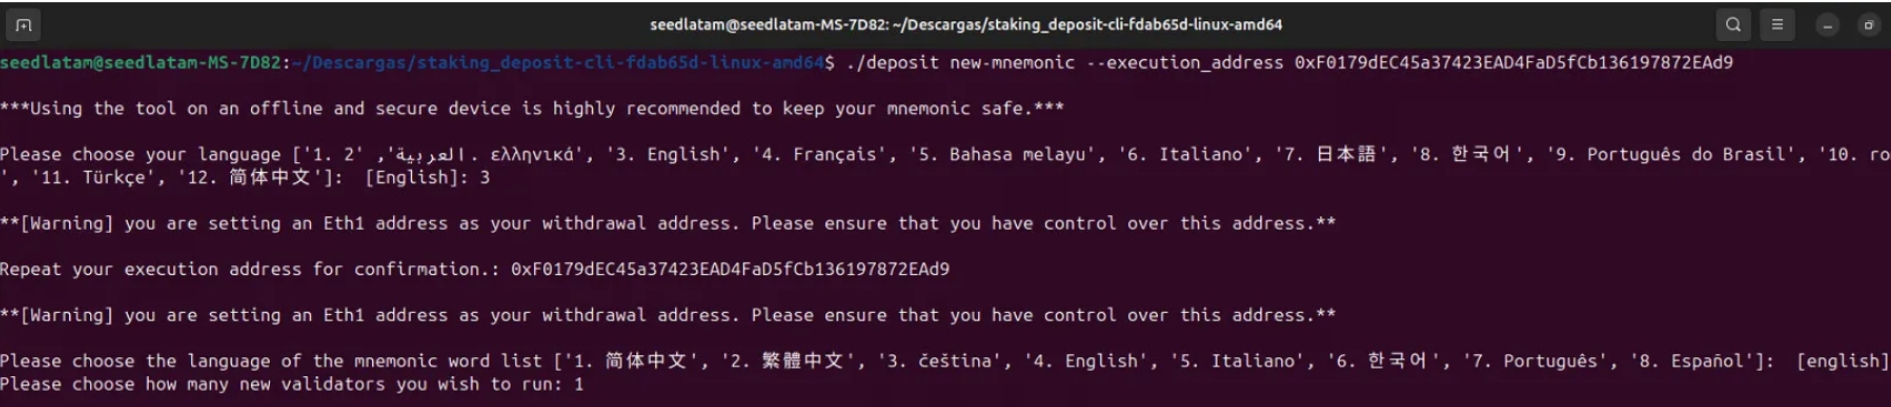Click the --execution_address flag in the command

pos(1185,63)
